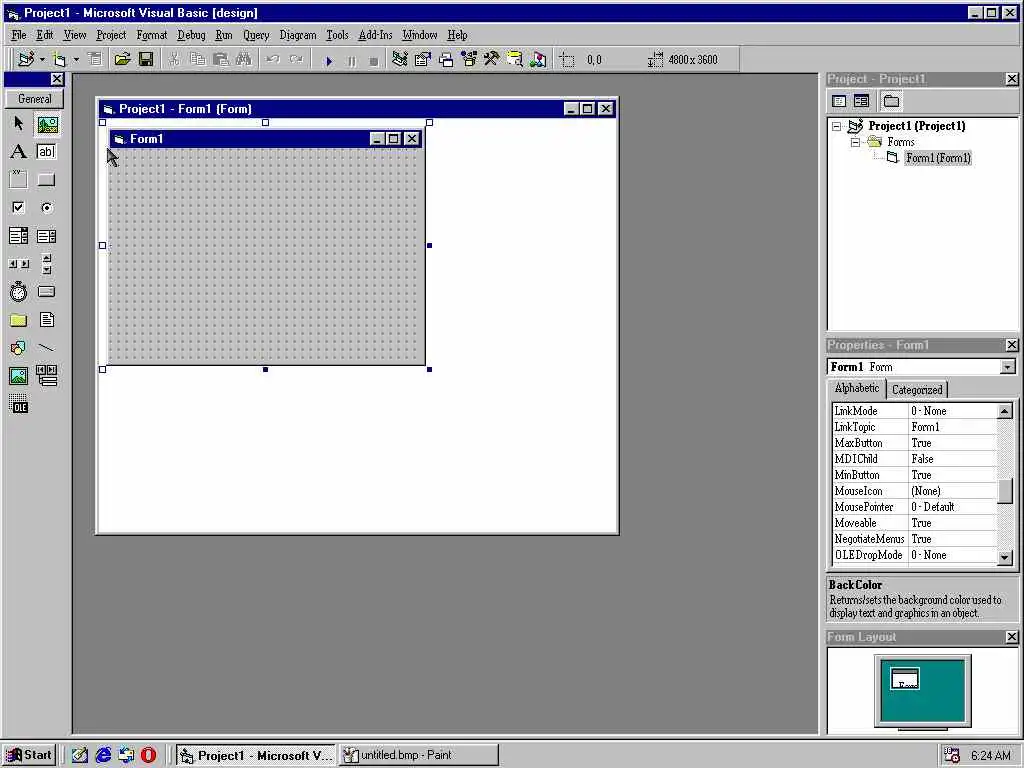Select the Data control tool

(x=46, y=376)
